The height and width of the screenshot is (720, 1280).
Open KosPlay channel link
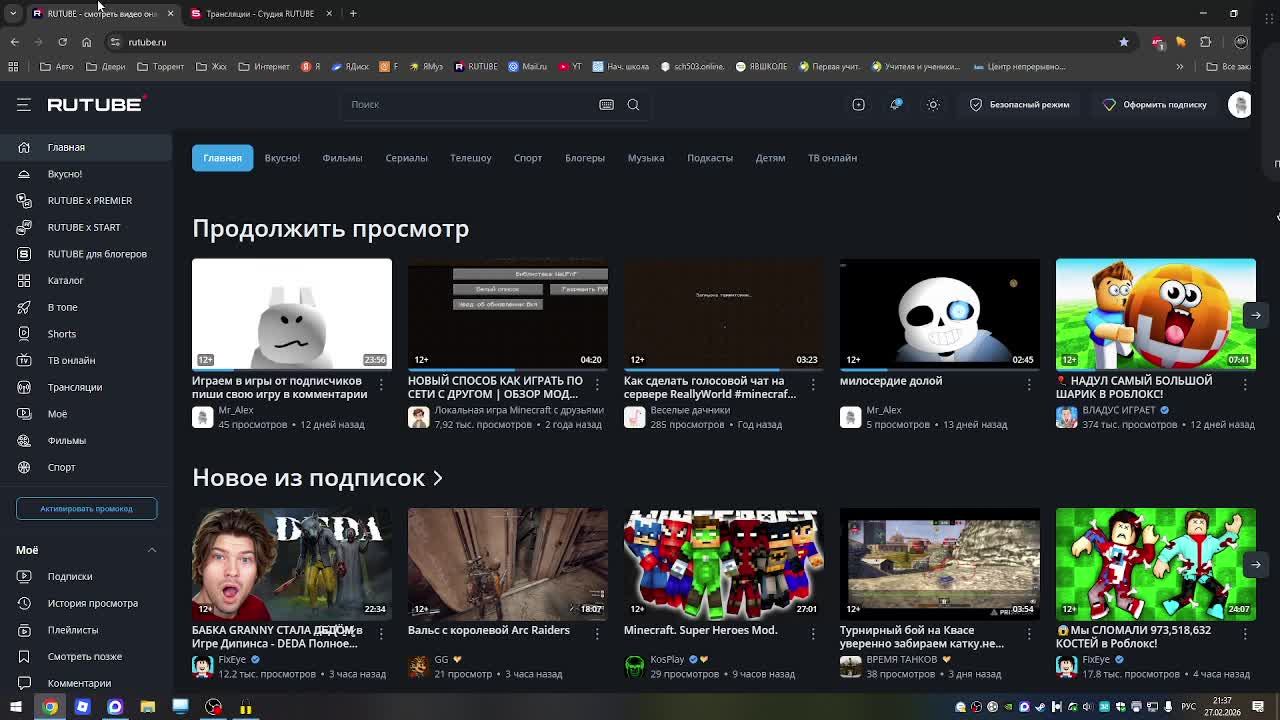click(667, 659)
